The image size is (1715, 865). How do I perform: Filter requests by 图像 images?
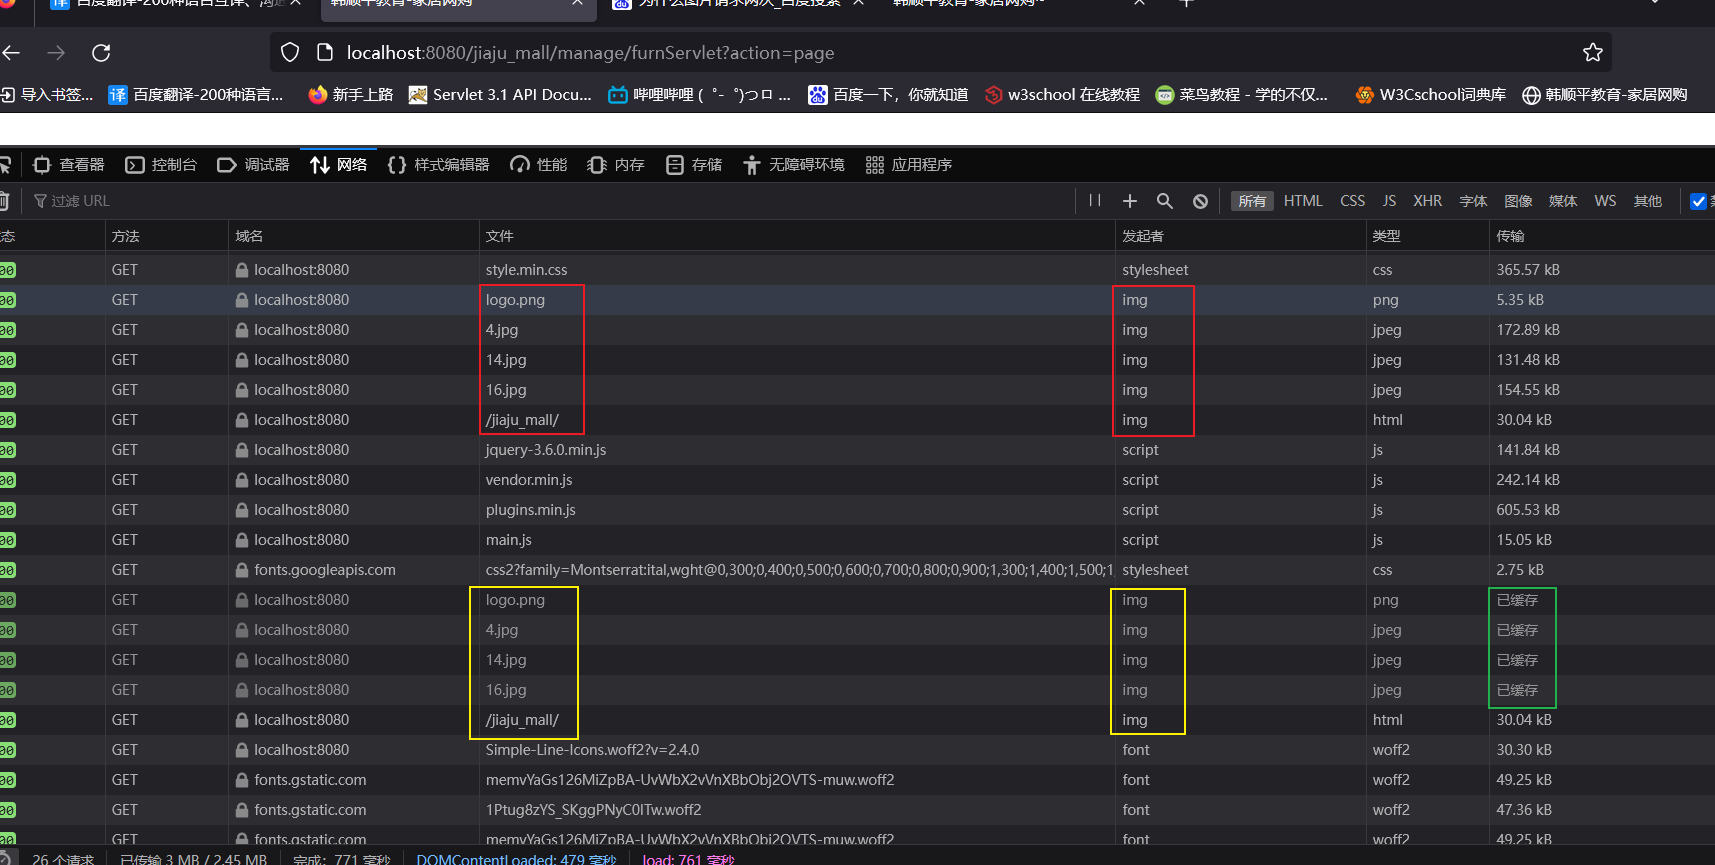click(1518, 201)
